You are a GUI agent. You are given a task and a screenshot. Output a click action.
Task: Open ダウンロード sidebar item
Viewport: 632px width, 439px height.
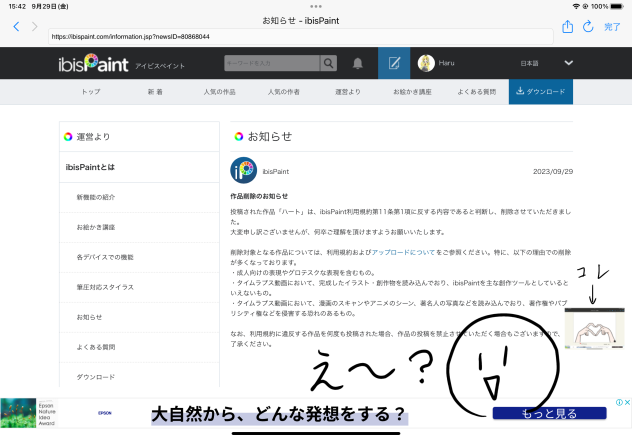139,377
